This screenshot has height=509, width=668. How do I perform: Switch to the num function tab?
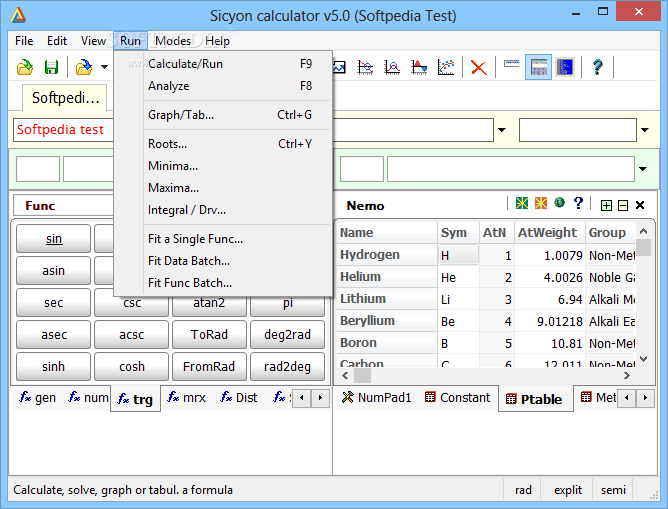89,398
